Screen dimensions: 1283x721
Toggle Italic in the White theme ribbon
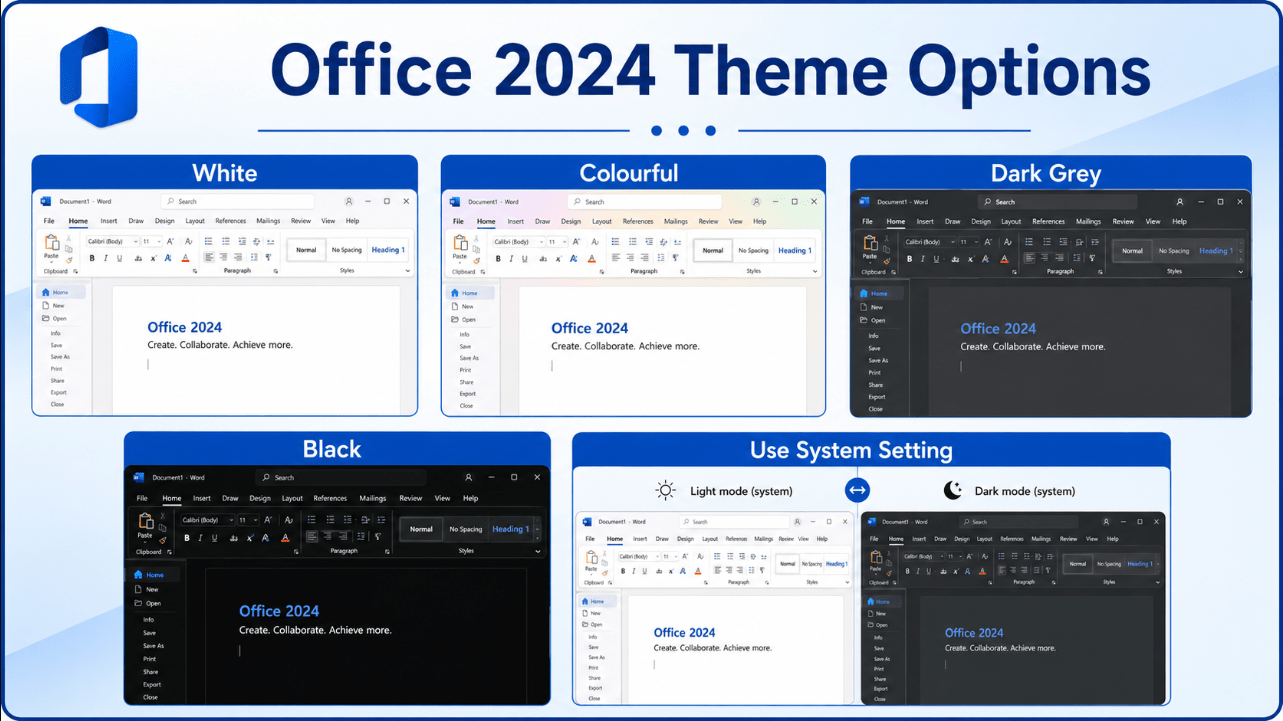(105, 259)
